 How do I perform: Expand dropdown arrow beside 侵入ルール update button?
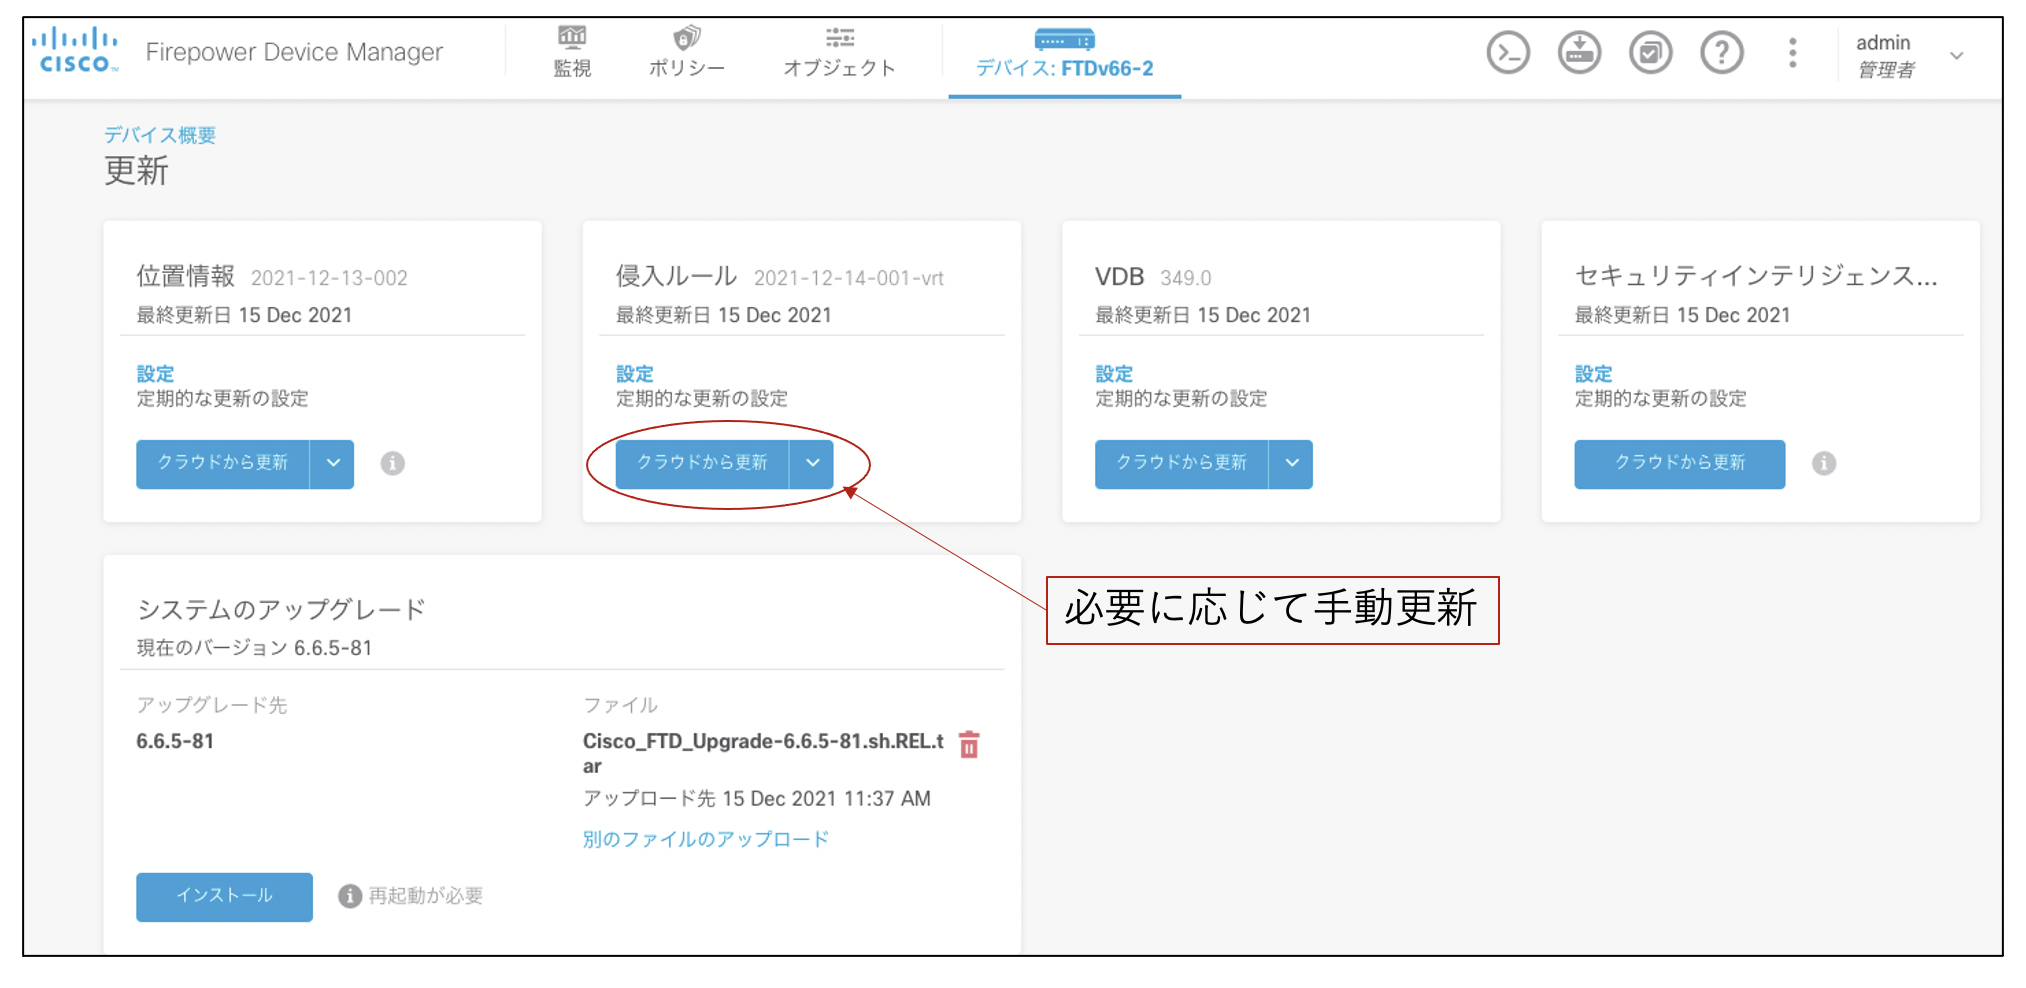(812, 464)
